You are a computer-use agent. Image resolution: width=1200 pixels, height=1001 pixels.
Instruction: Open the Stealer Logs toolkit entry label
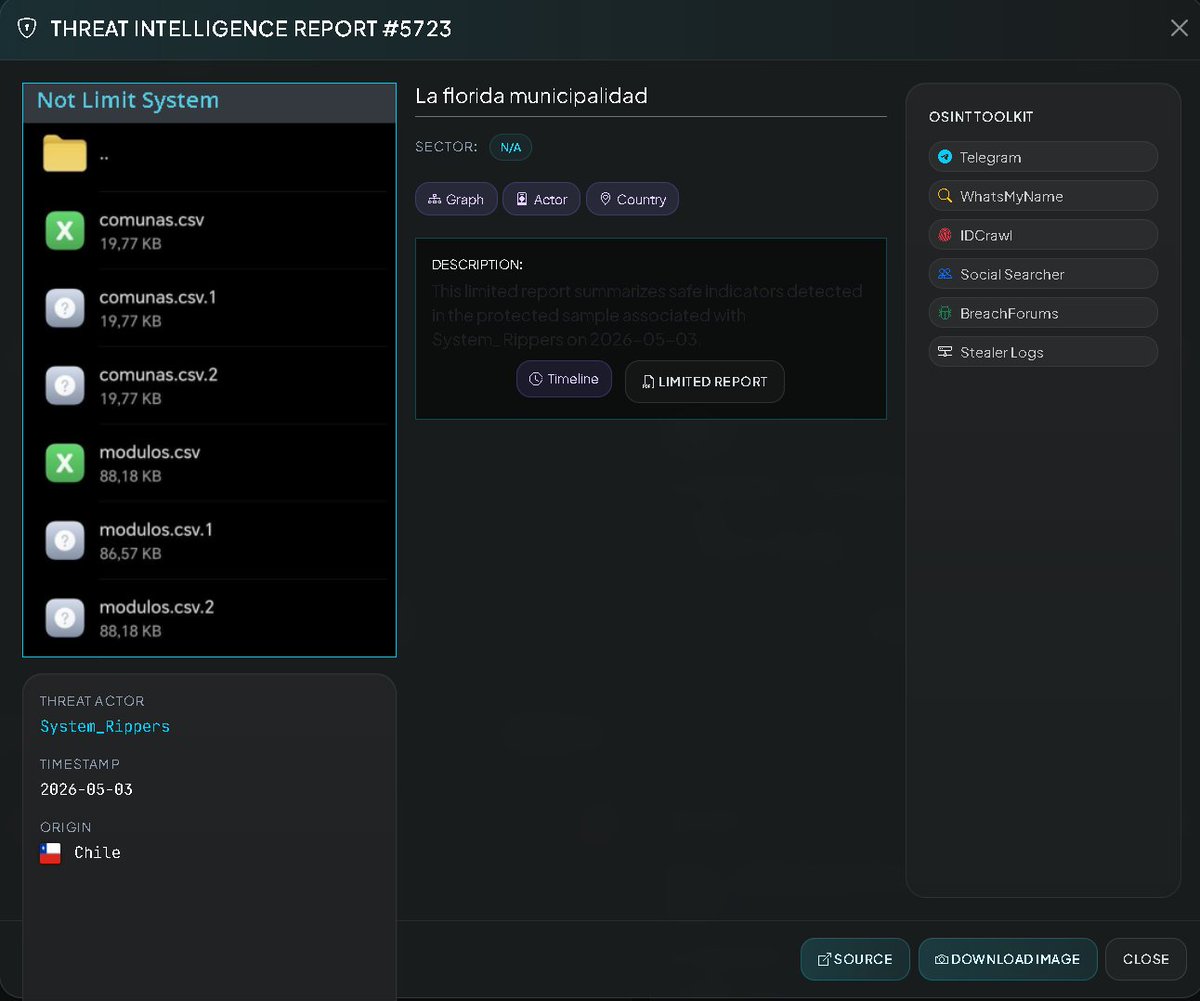(x=1002, y=352)
